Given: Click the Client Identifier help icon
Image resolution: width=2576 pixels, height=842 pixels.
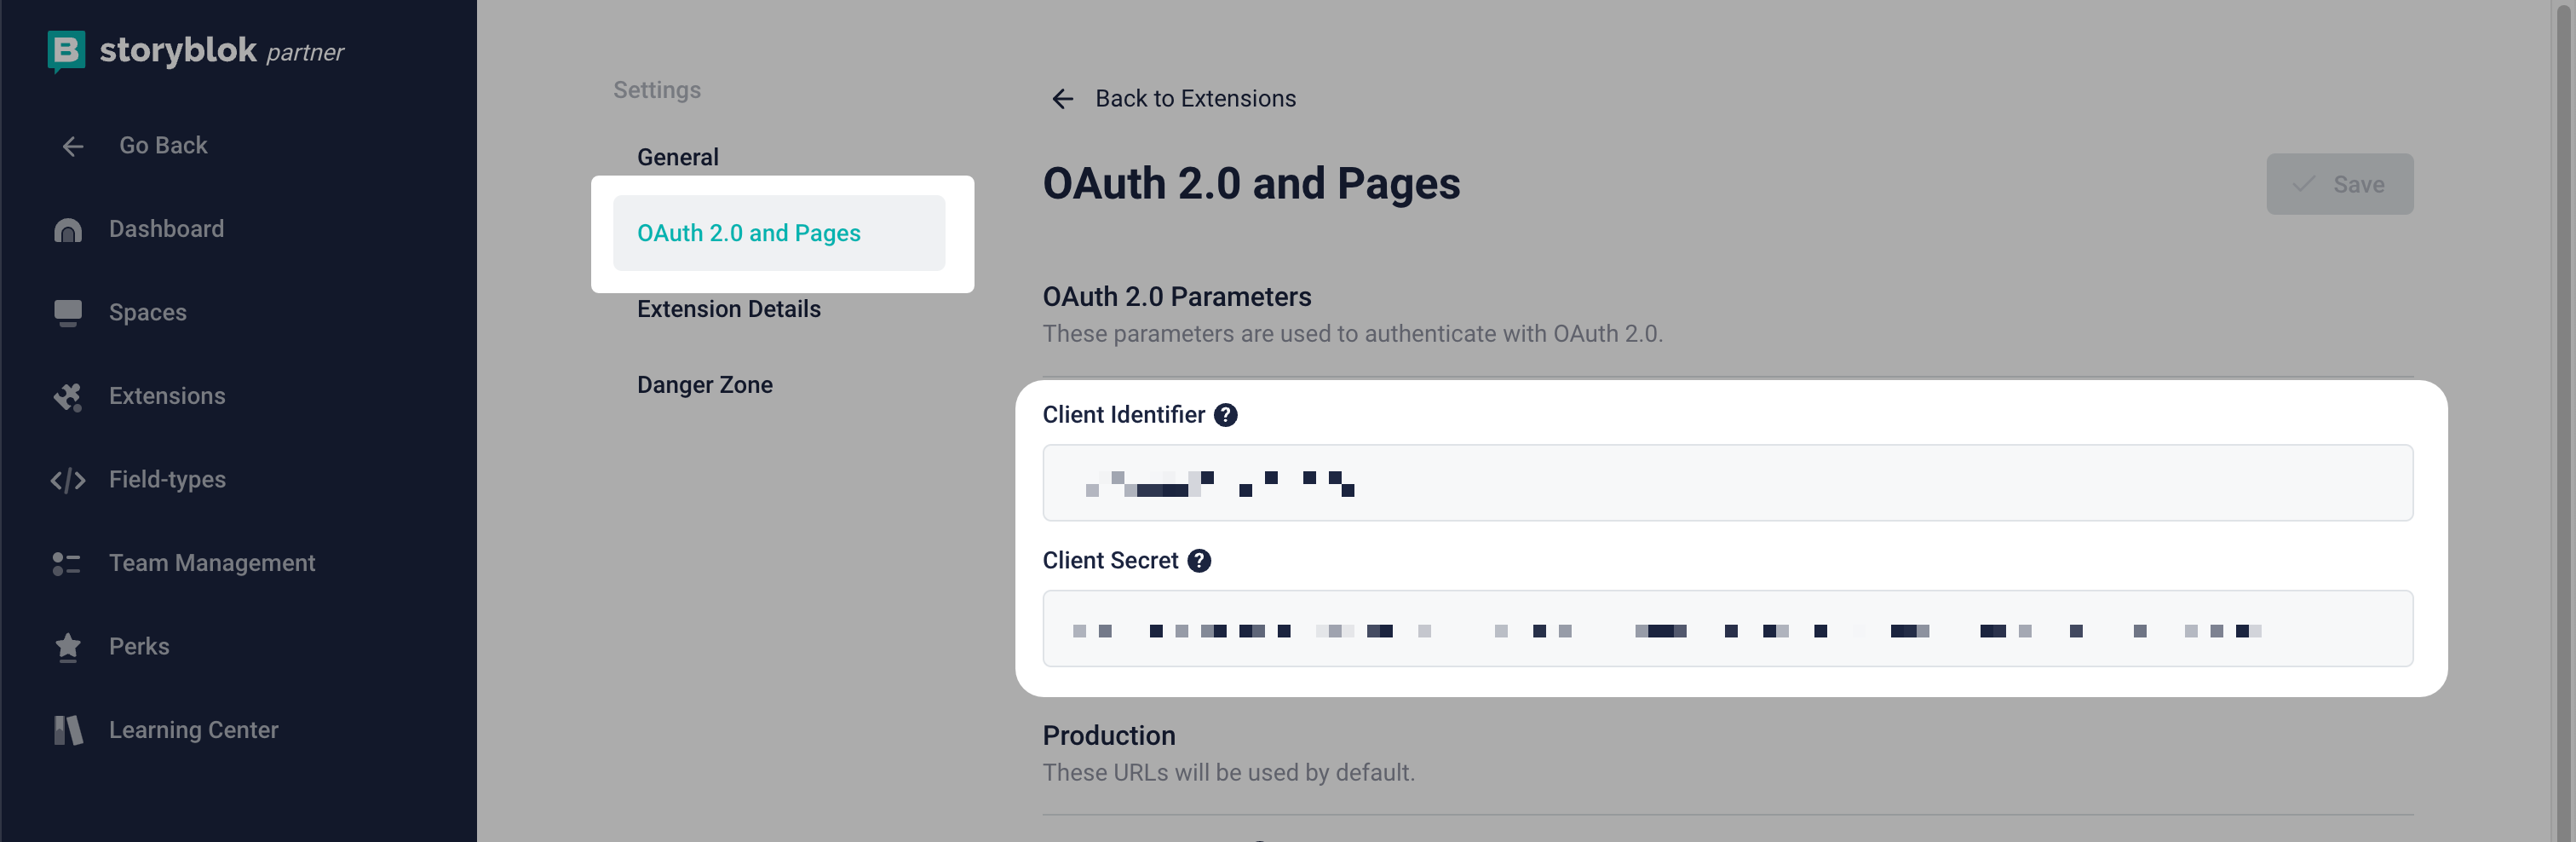Looking at the screenshot, I should pos(1225,415).
